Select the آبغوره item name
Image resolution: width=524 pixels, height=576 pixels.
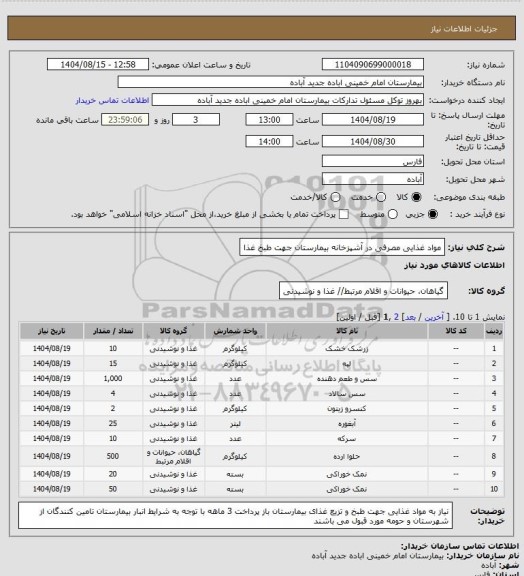click(x=347, y=424)
